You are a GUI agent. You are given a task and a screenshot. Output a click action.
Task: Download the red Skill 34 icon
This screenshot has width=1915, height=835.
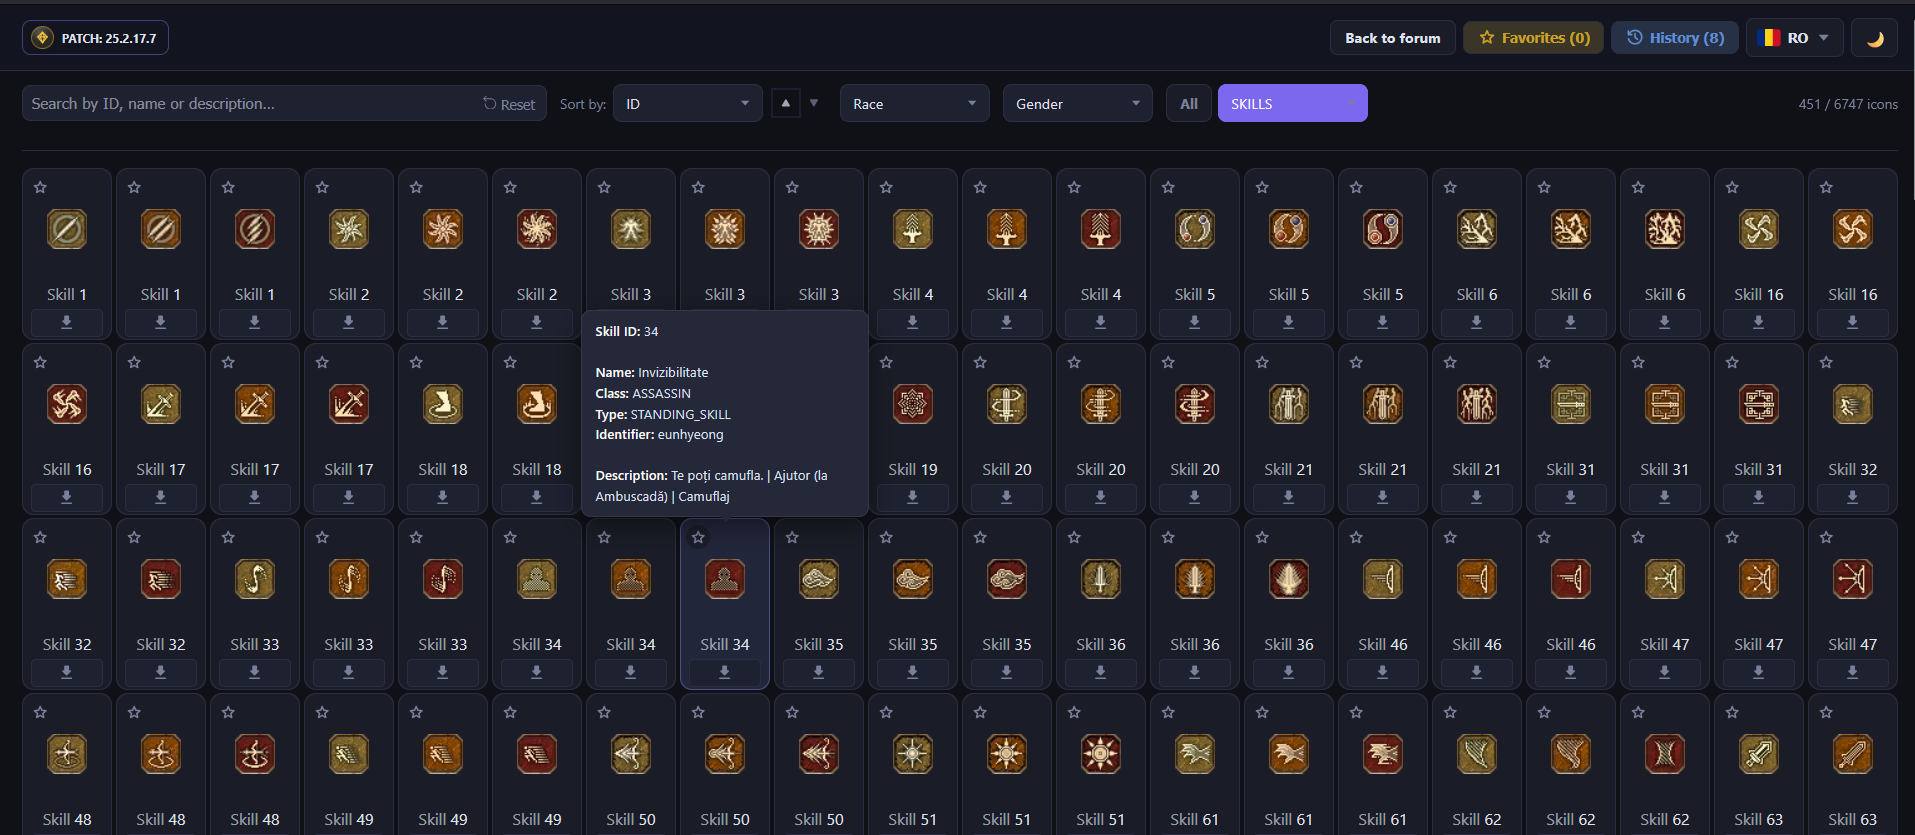click(725, 672)
